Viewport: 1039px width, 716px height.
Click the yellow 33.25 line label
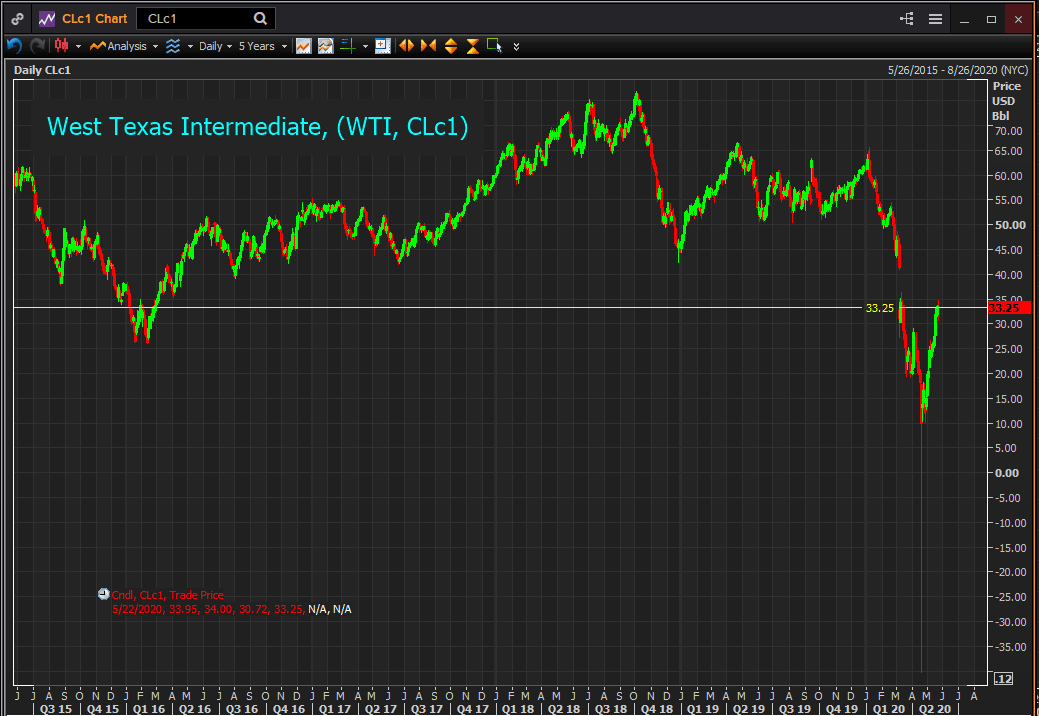(x=879, y=308)
